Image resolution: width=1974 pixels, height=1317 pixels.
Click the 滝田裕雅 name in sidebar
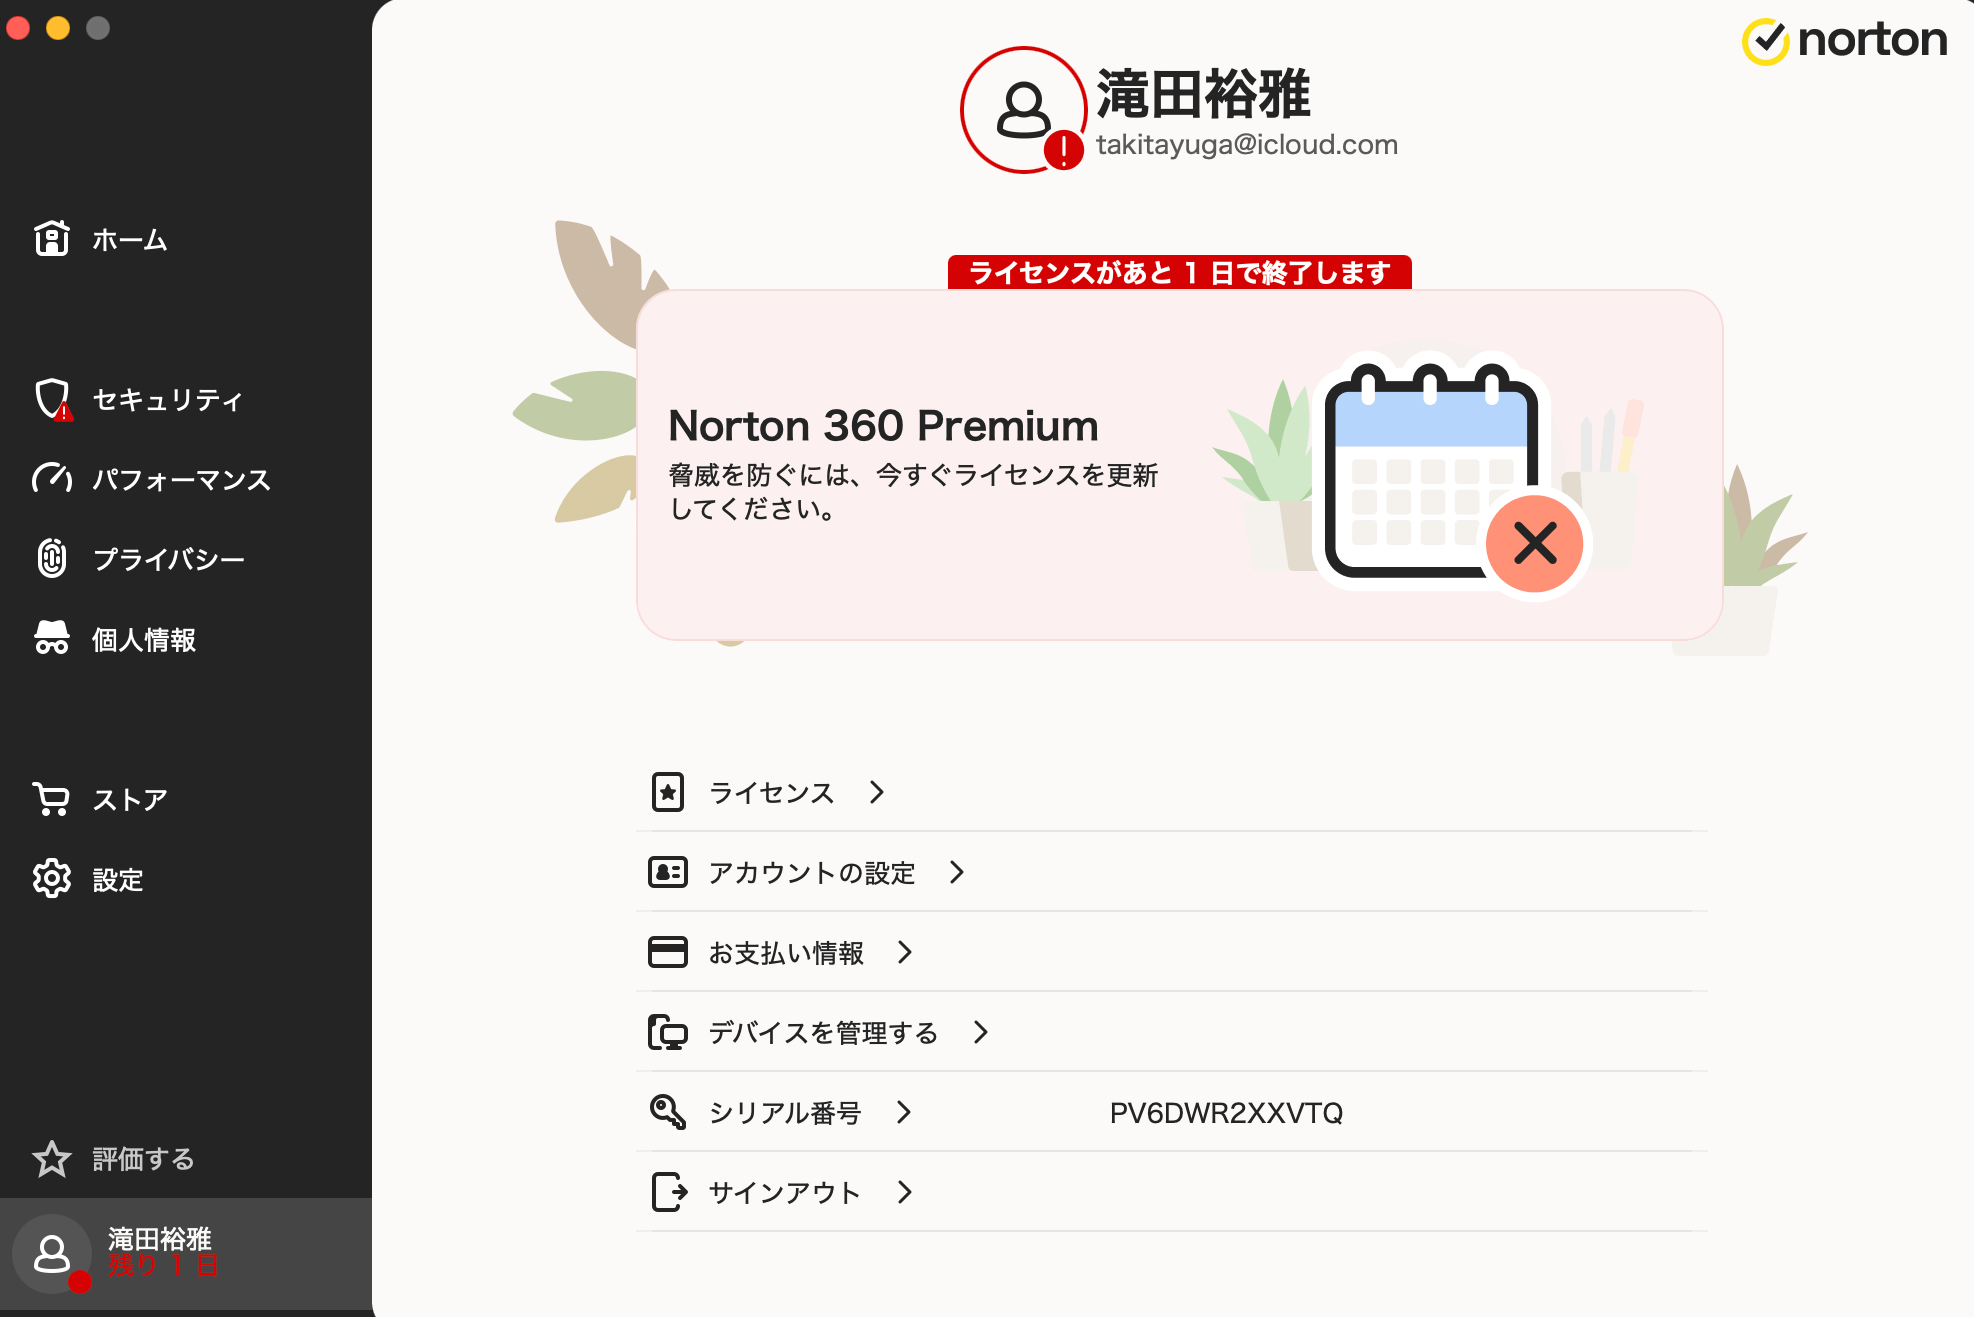(x=160, y=1239)
